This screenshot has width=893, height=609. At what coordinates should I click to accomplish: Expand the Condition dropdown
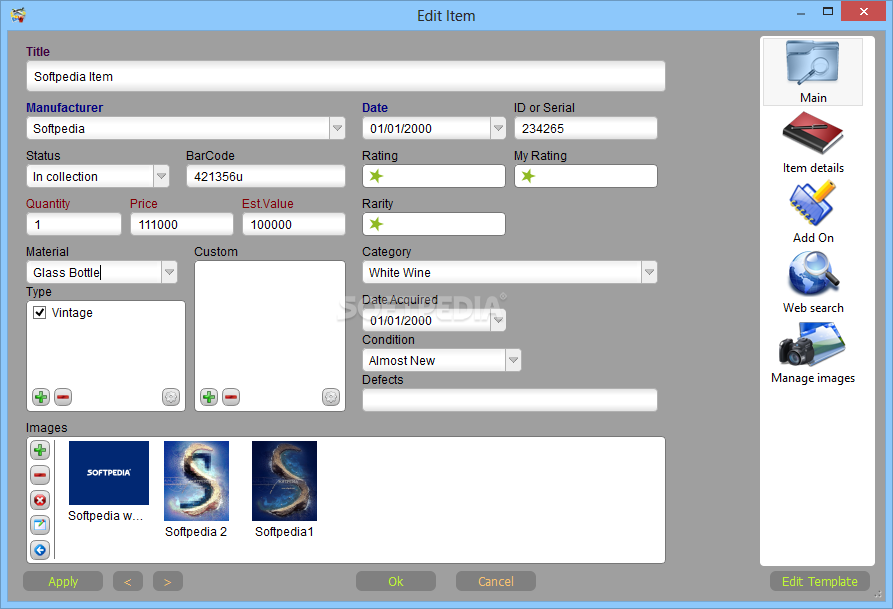513,360
